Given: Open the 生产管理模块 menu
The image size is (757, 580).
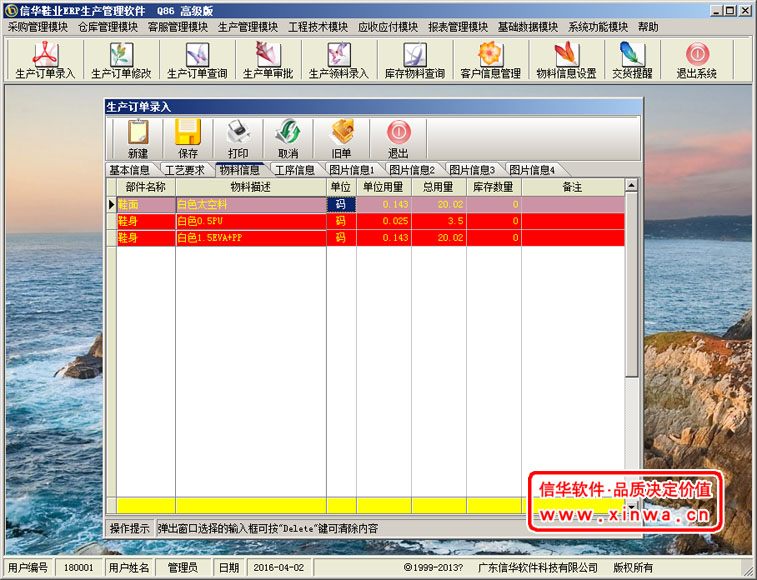Looking at the screenshot, I should [248, 27].
